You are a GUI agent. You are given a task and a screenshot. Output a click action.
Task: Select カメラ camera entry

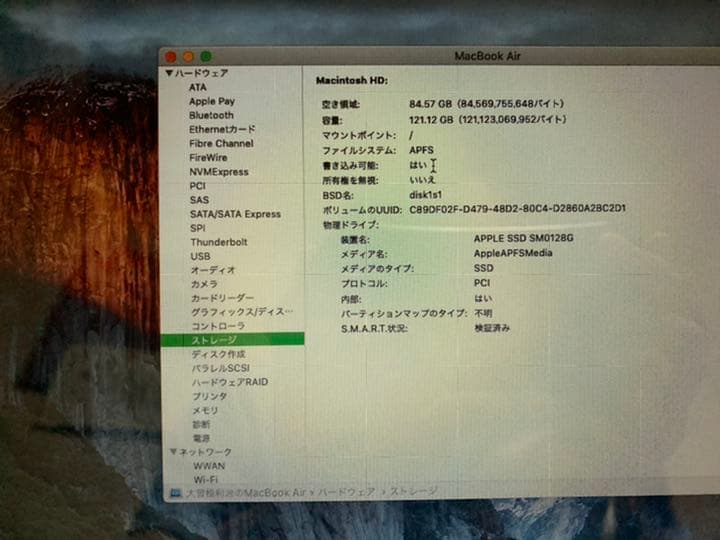[204, 284]
